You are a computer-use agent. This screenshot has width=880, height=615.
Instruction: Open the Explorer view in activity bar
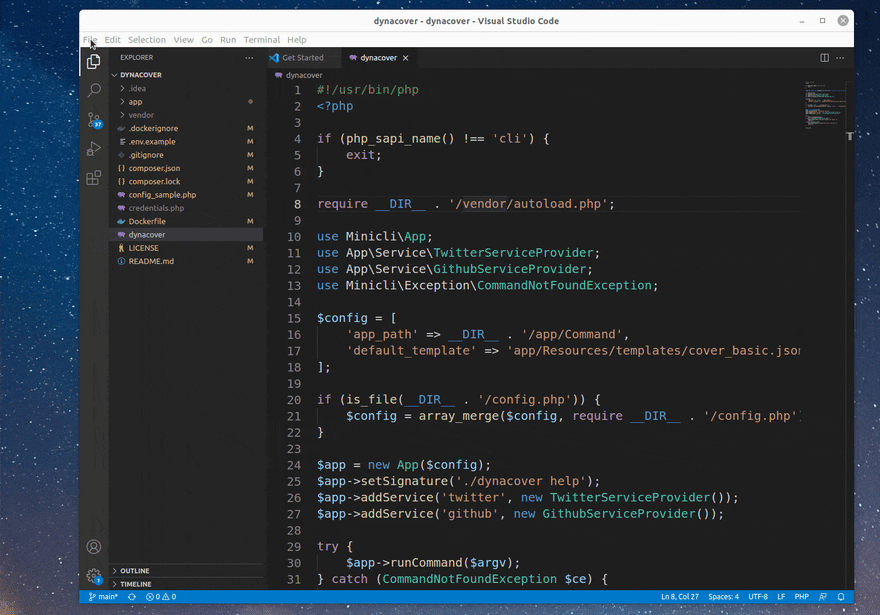click(94, 62)
